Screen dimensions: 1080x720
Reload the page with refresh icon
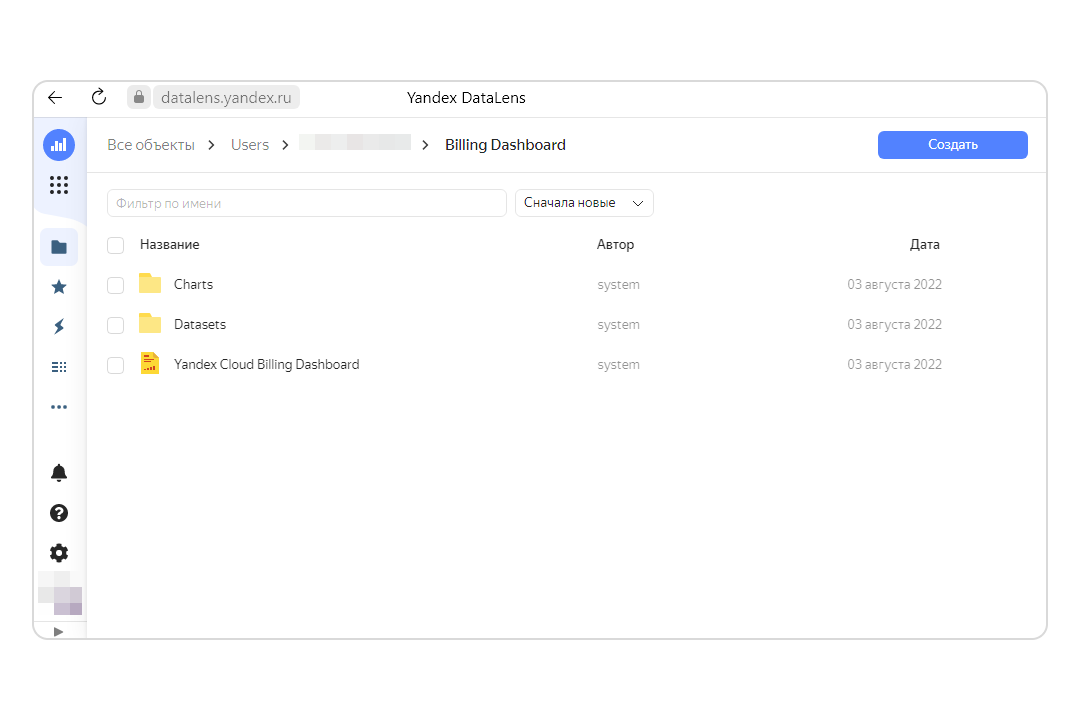(98, 97)
